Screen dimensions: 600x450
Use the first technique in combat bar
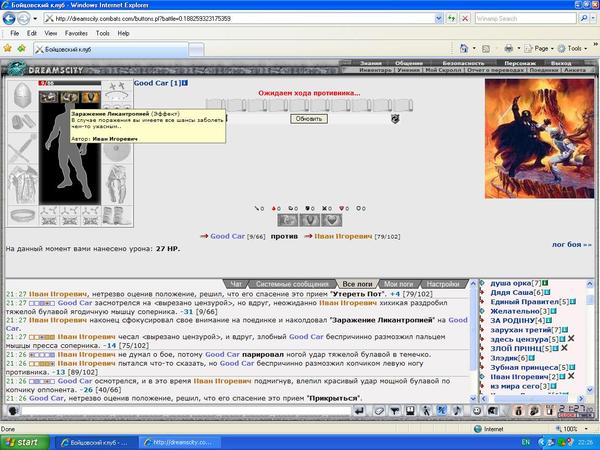pos(288,220)
